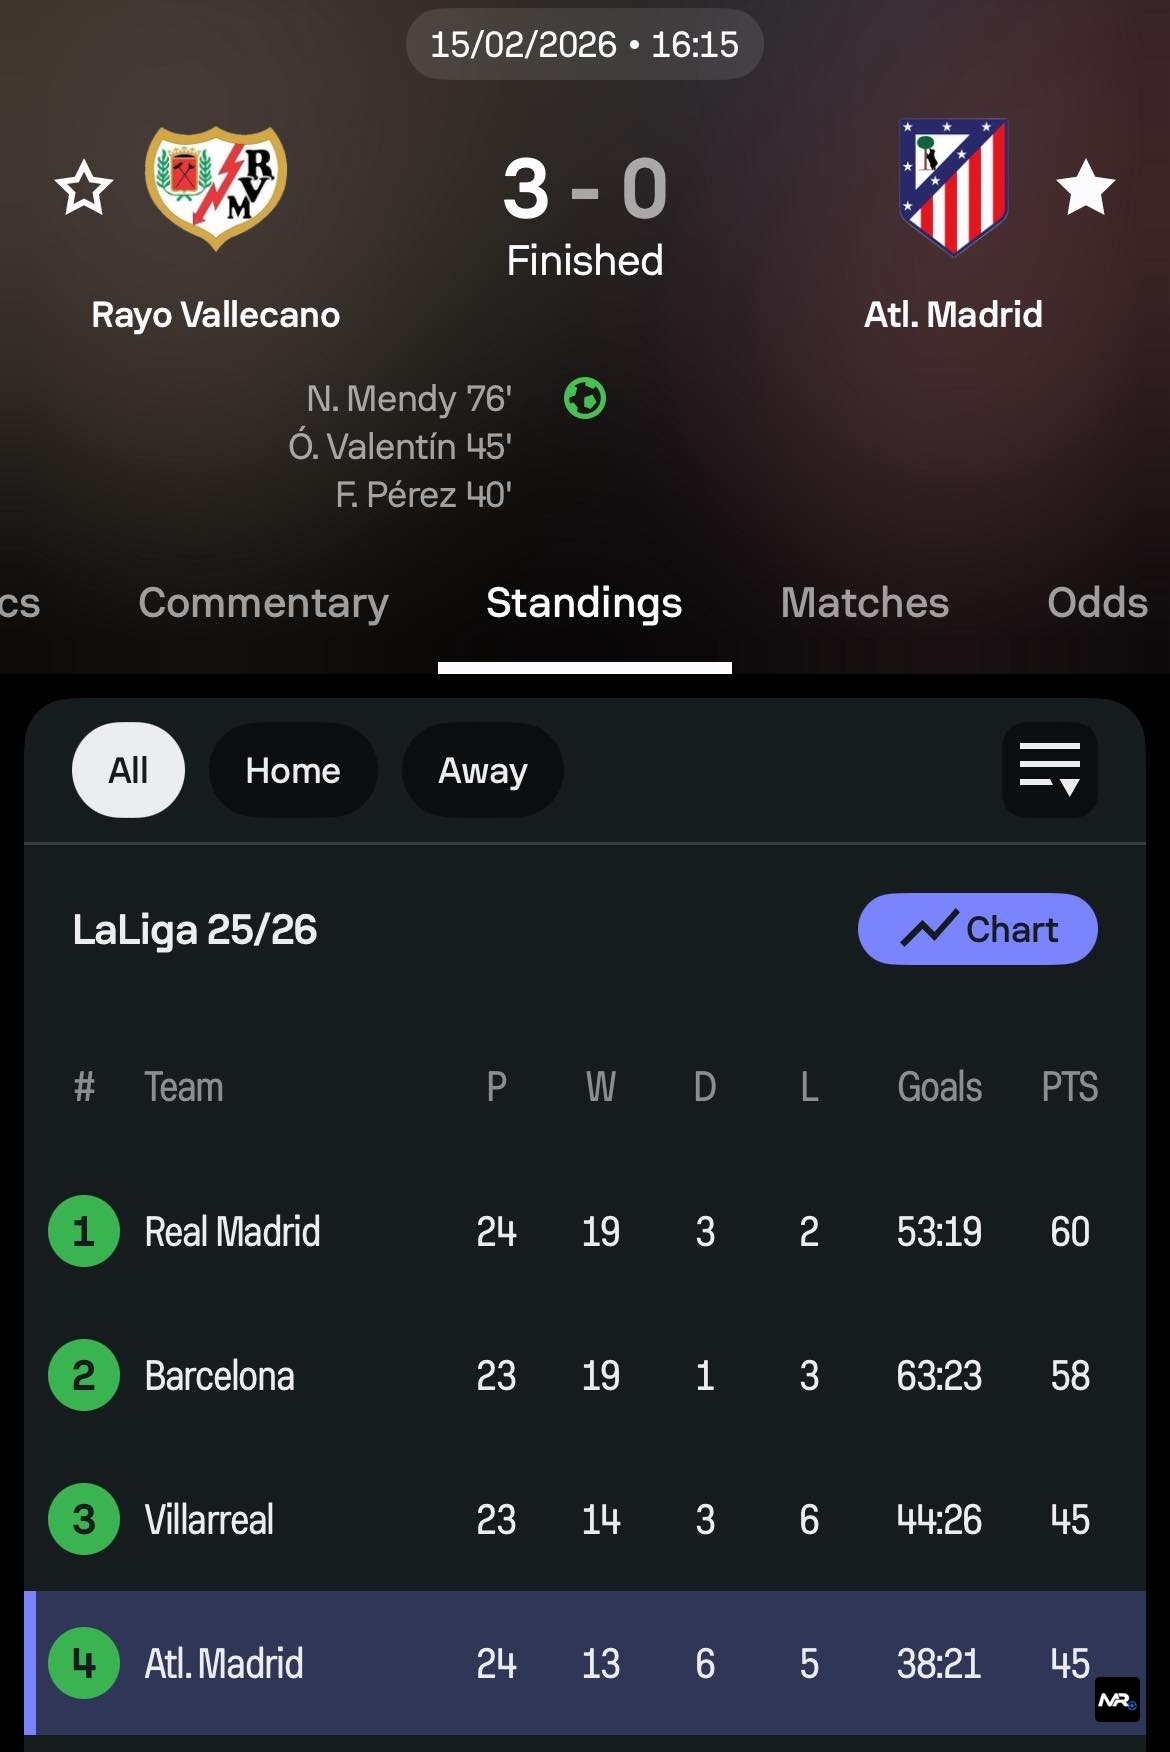Favorite Rayo Vallecano with the outline star
The width and height of the screenshot is (1170, 1752).
84,188
